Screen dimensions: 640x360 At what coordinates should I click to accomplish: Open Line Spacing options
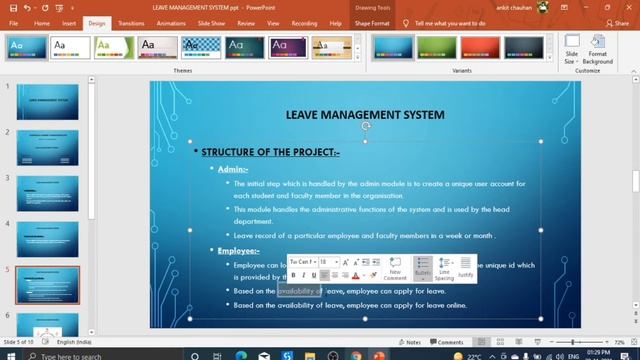[x=444, y=269]
